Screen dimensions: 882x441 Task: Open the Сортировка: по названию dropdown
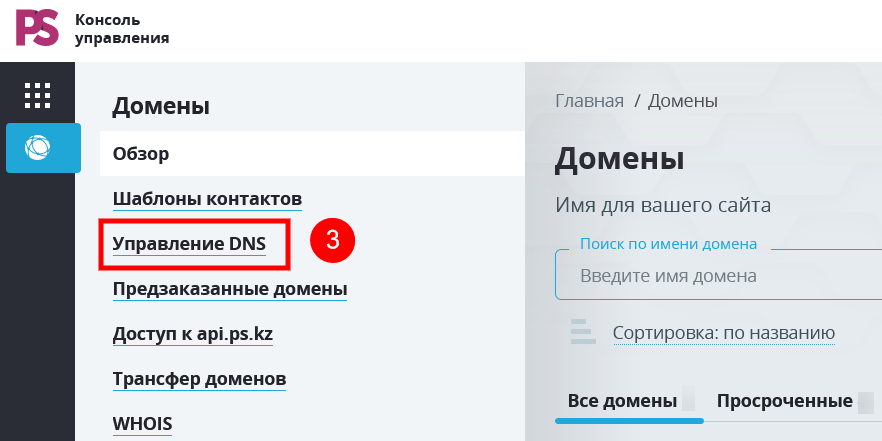click(724, 333)
